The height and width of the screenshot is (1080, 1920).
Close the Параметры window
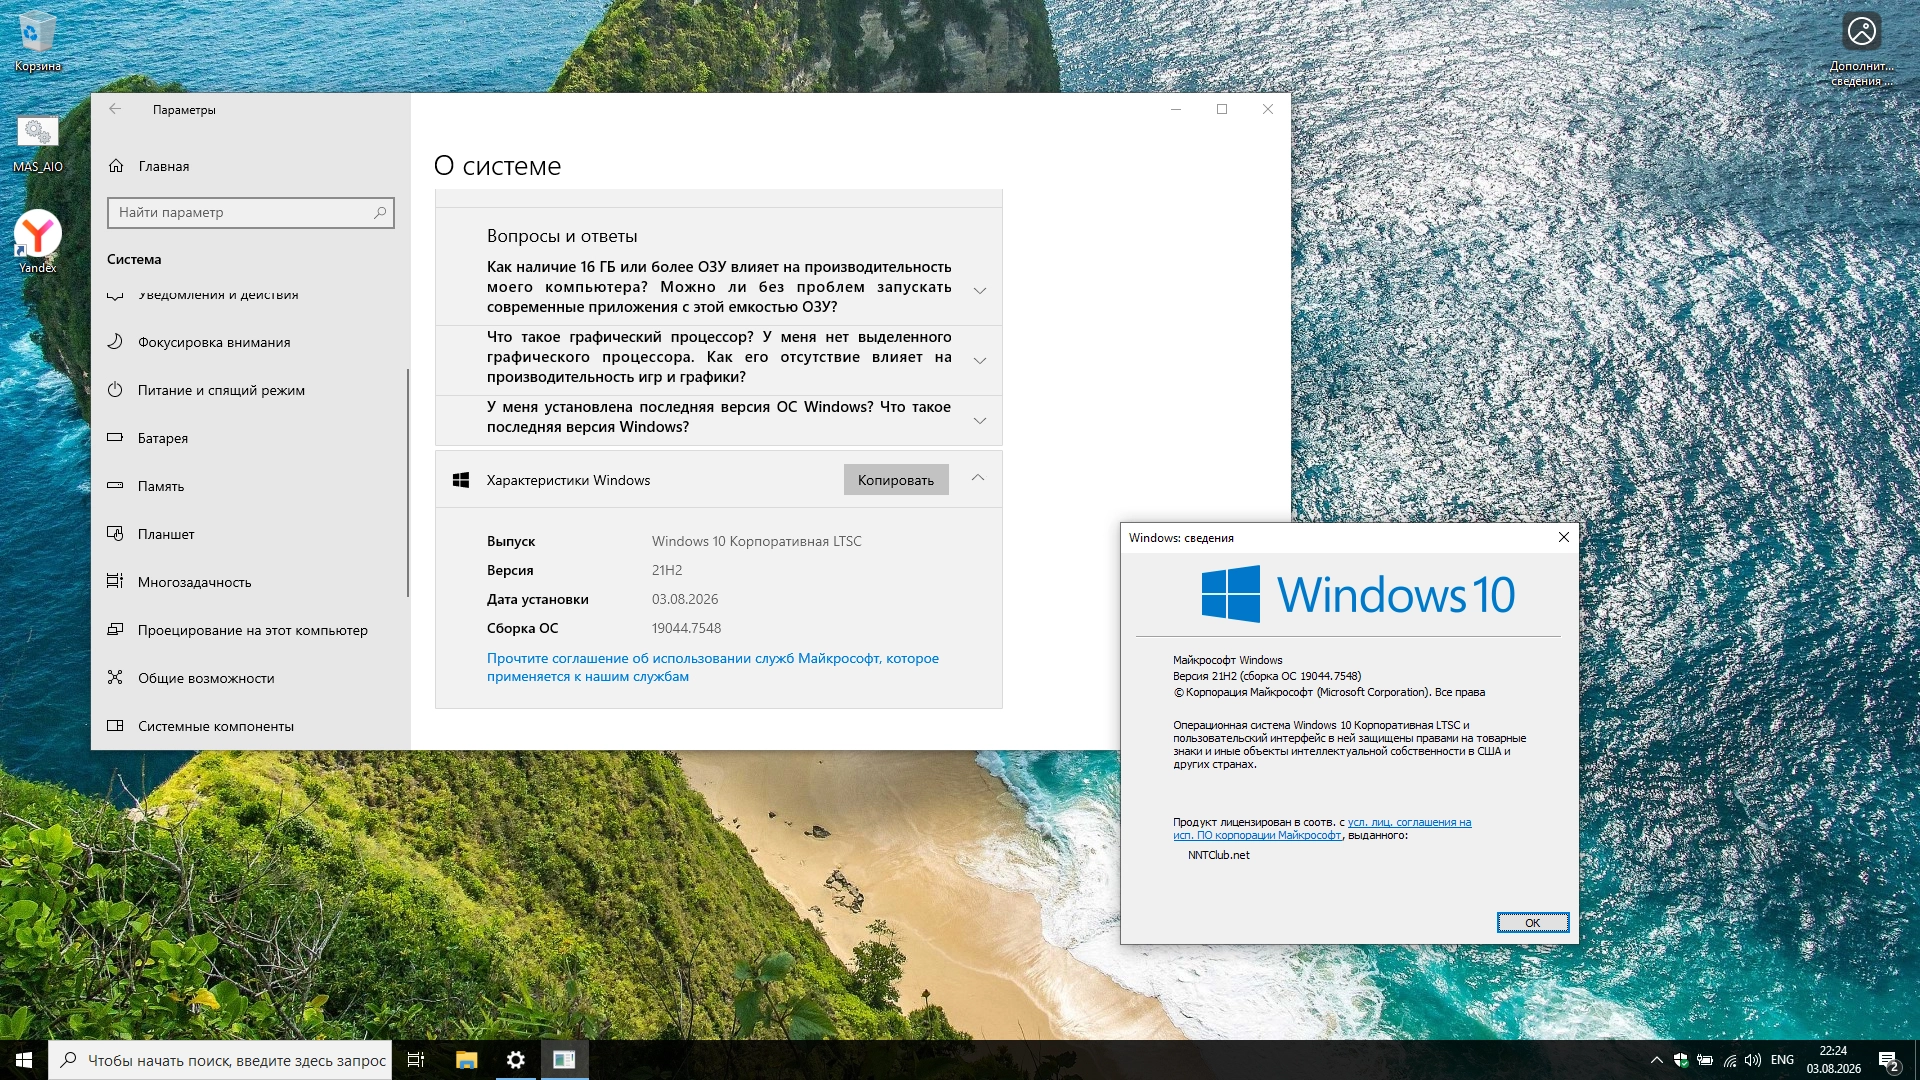[1268, 109]
